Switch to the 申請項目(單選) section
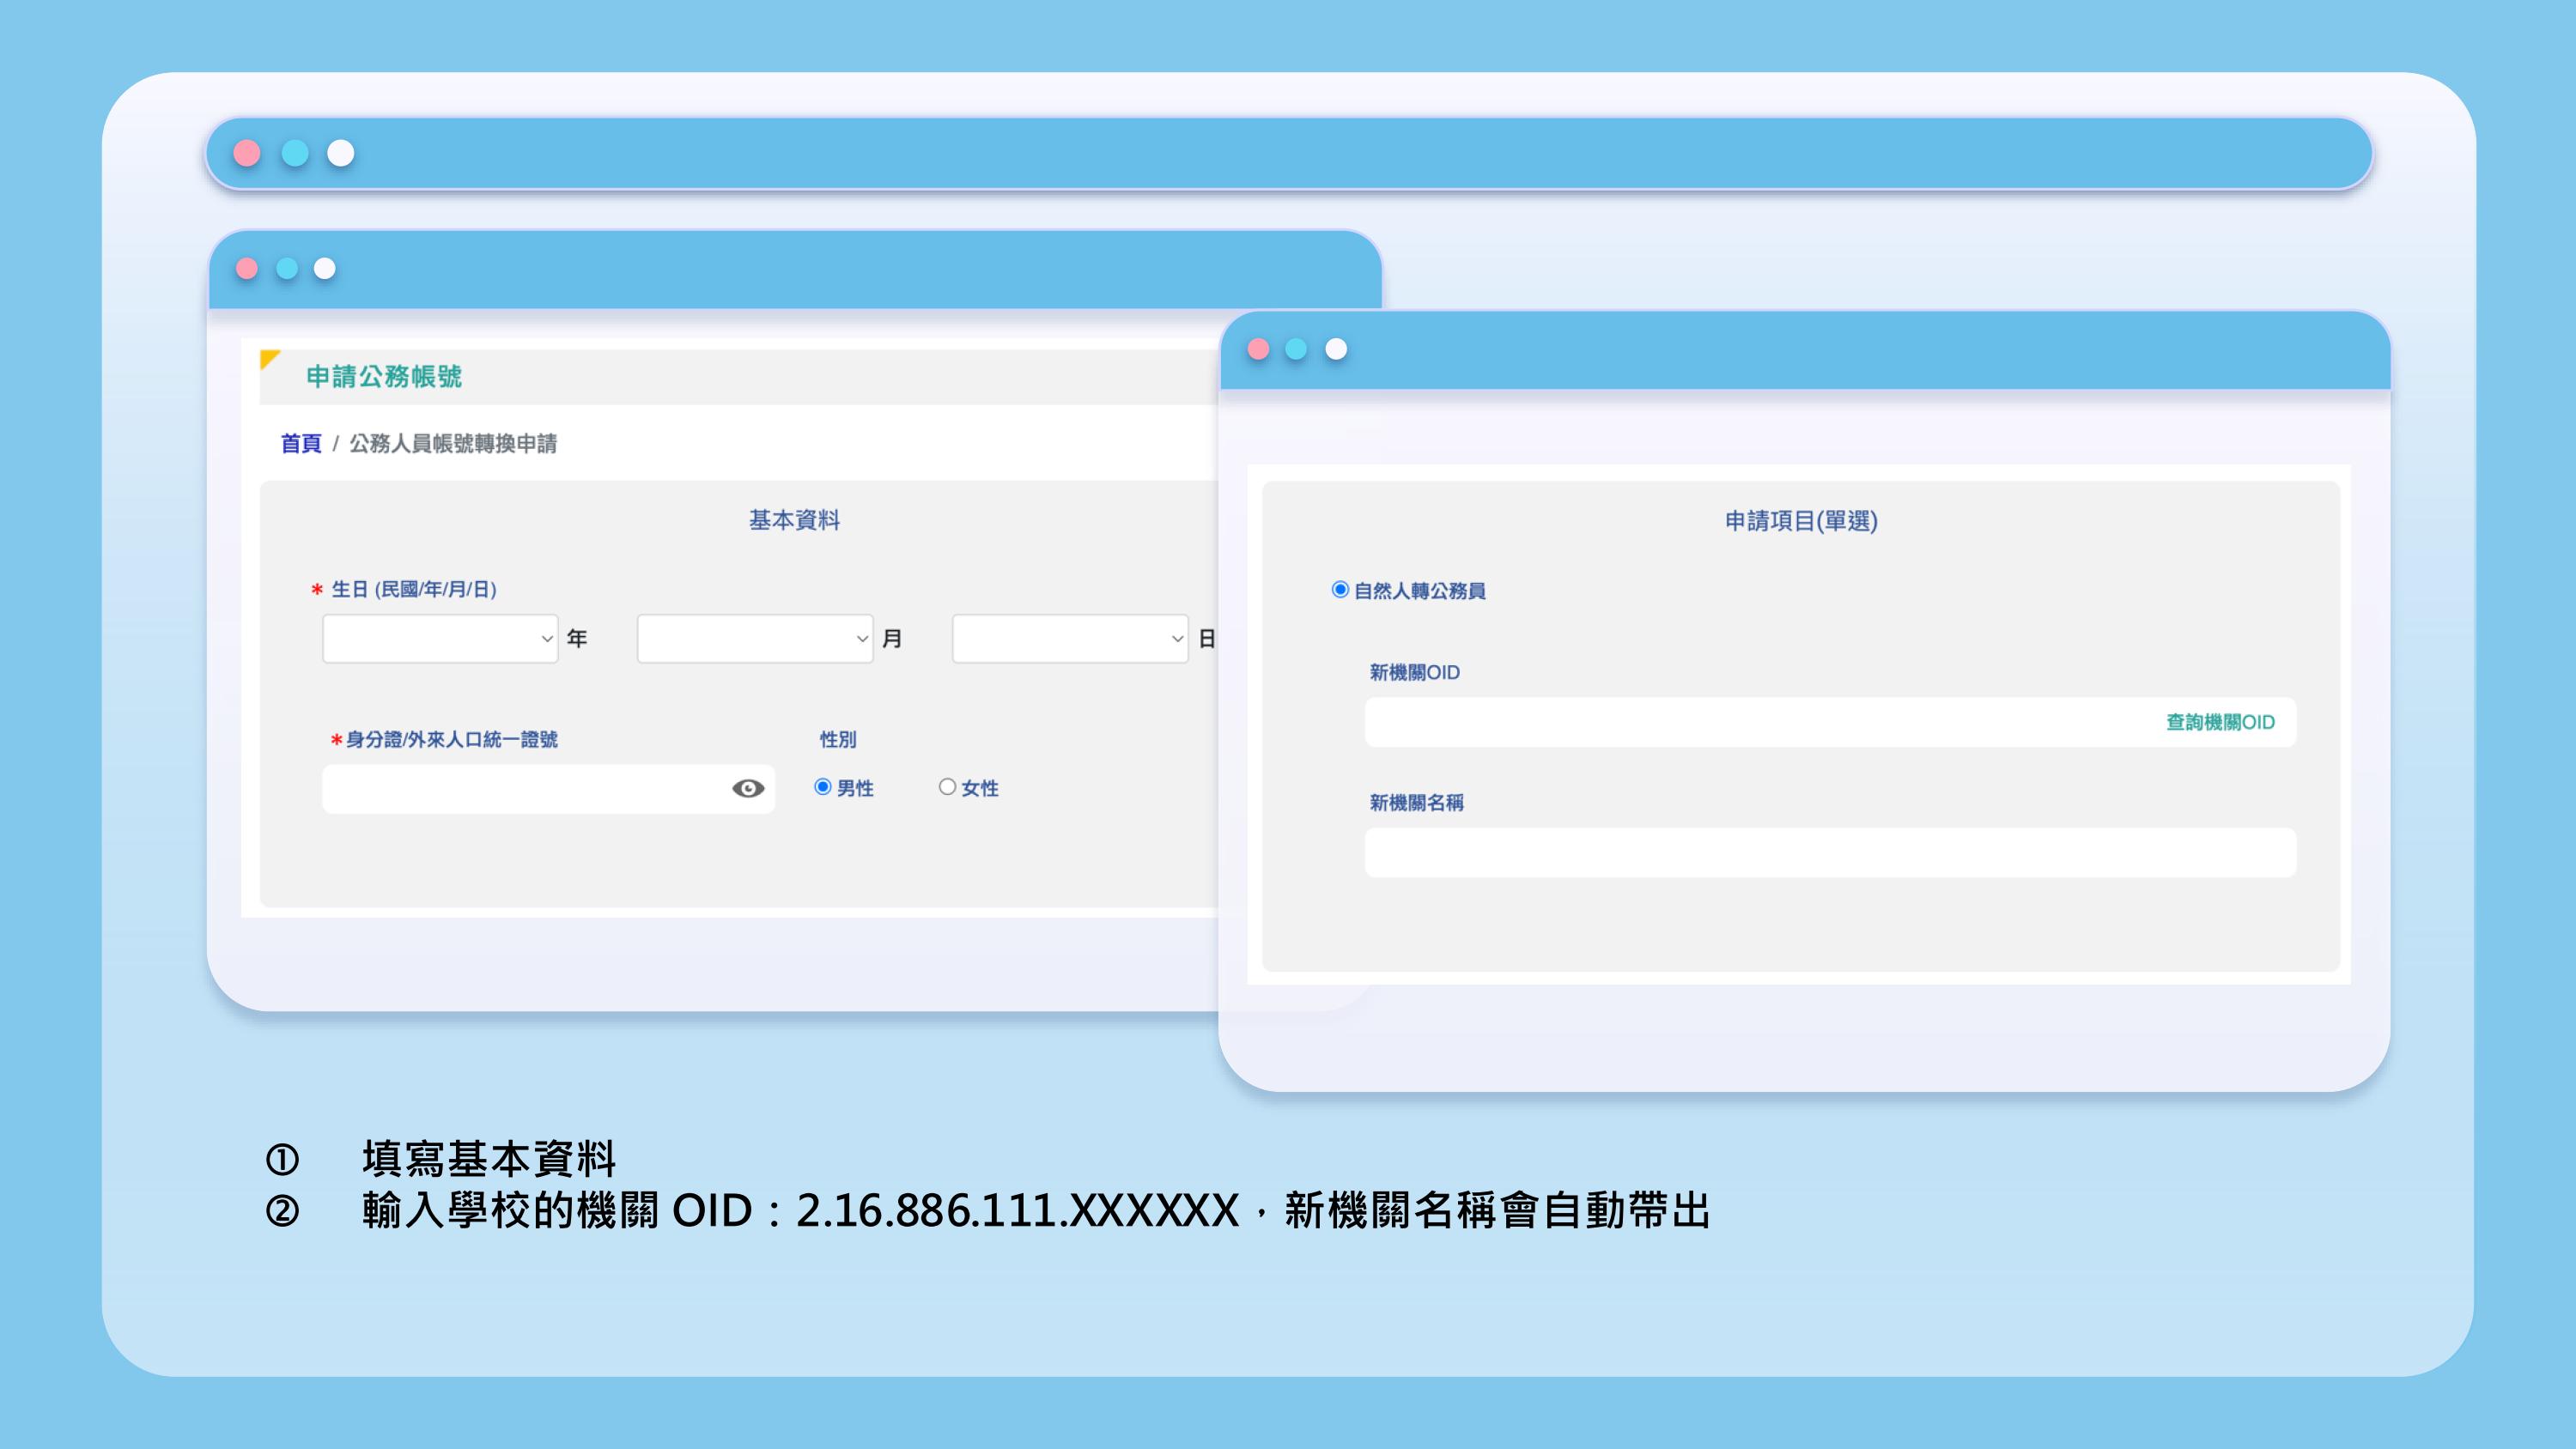The width and height of the screenshot is (2576, 1449). click(1800, 521)
